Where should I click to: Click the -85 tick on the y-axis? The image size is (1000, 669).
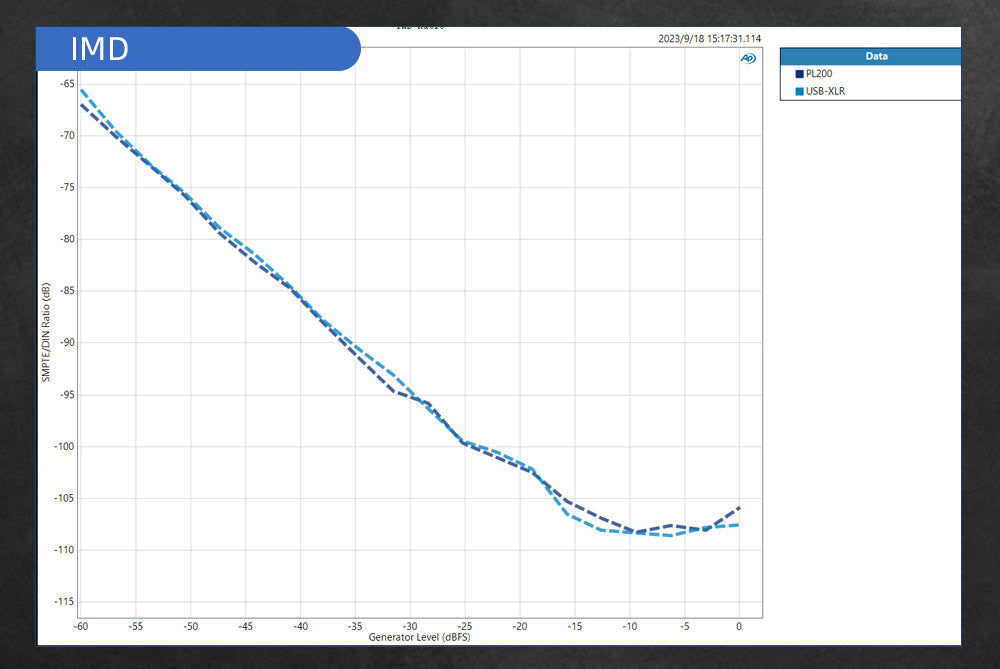point(66,291)
